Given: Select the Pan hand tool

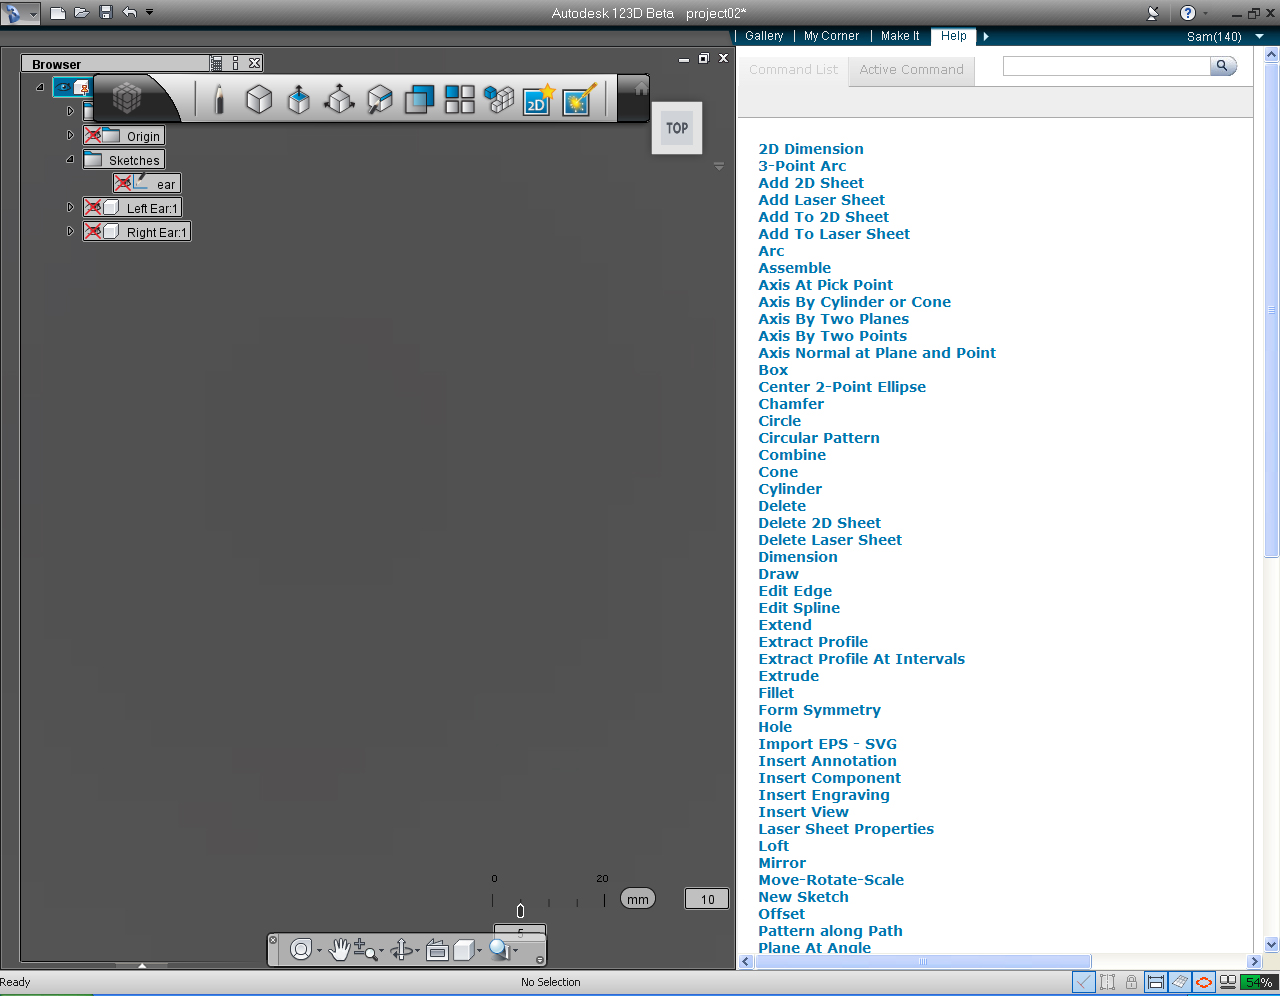Looking at the screenshot, I should click(x=340, y=950).
